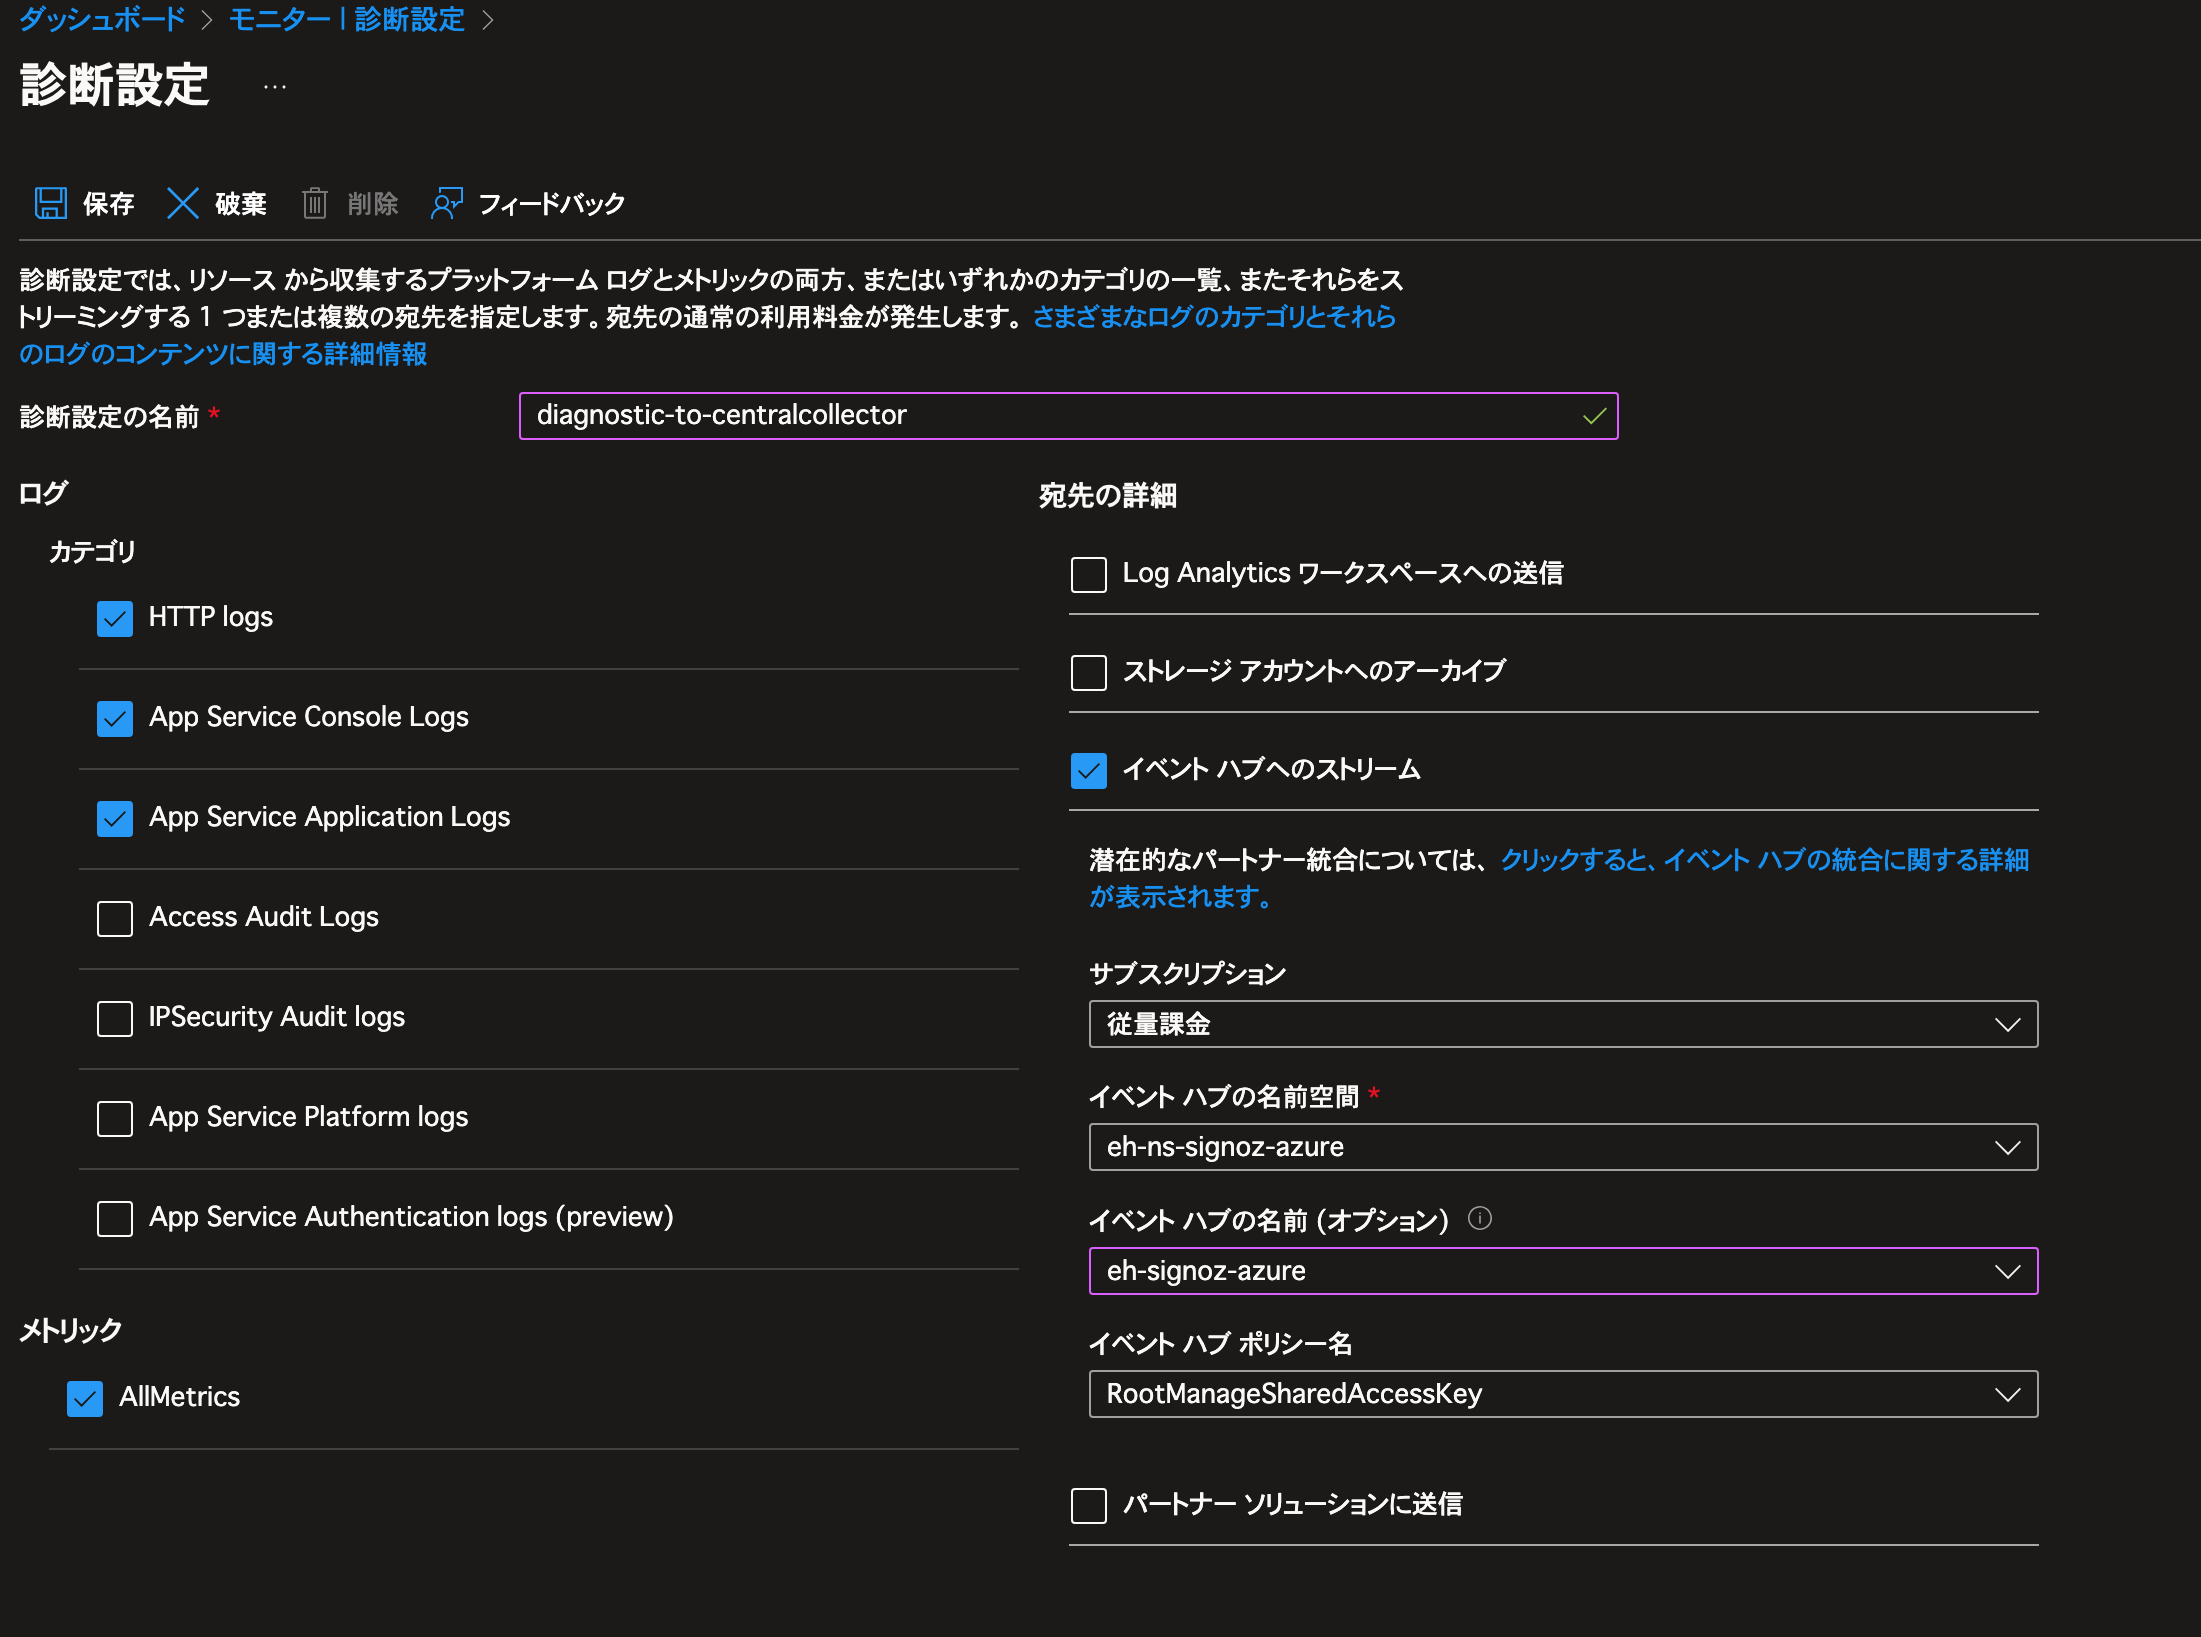Enable the Access Audit Logs checkbox
2201x1637 pixels.
[115, 918]
